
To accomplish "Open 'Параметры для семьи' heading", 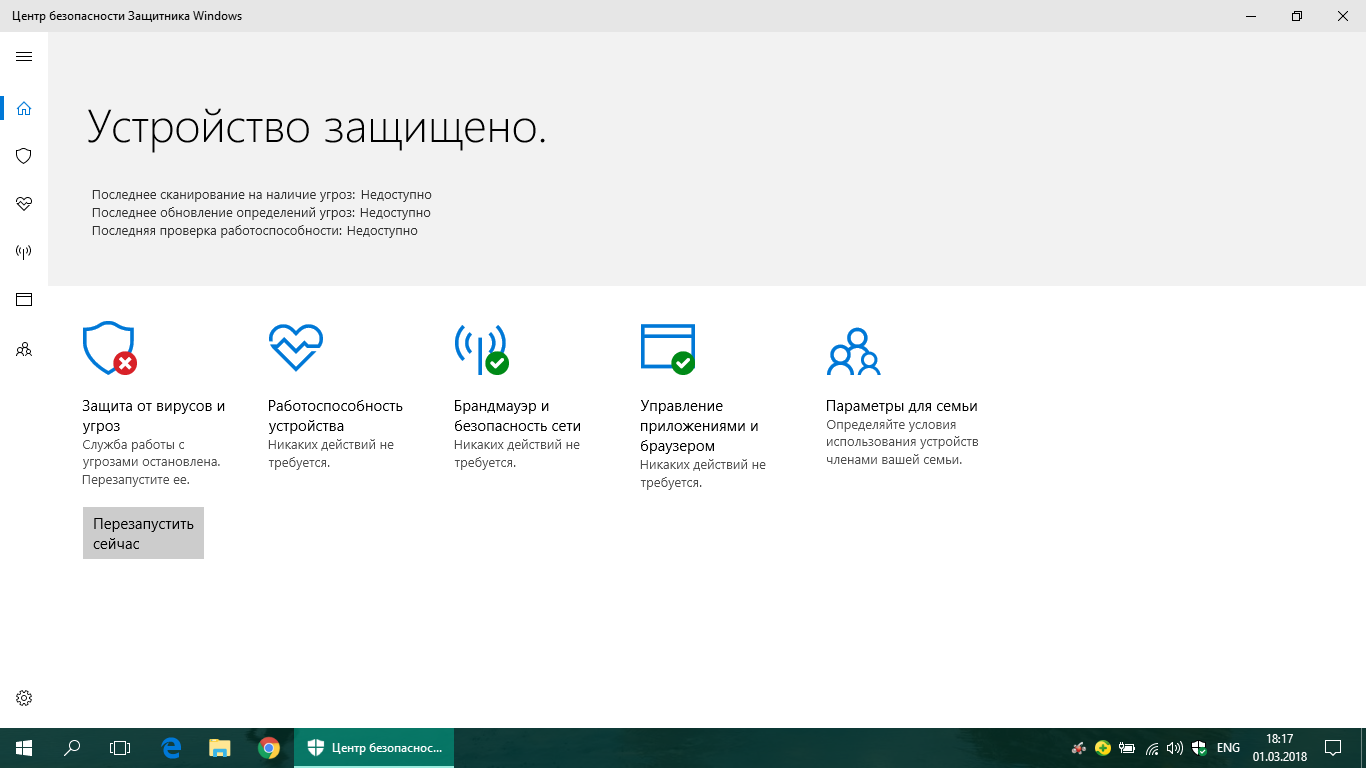I will pyautogui.click(x=902, y=406).
